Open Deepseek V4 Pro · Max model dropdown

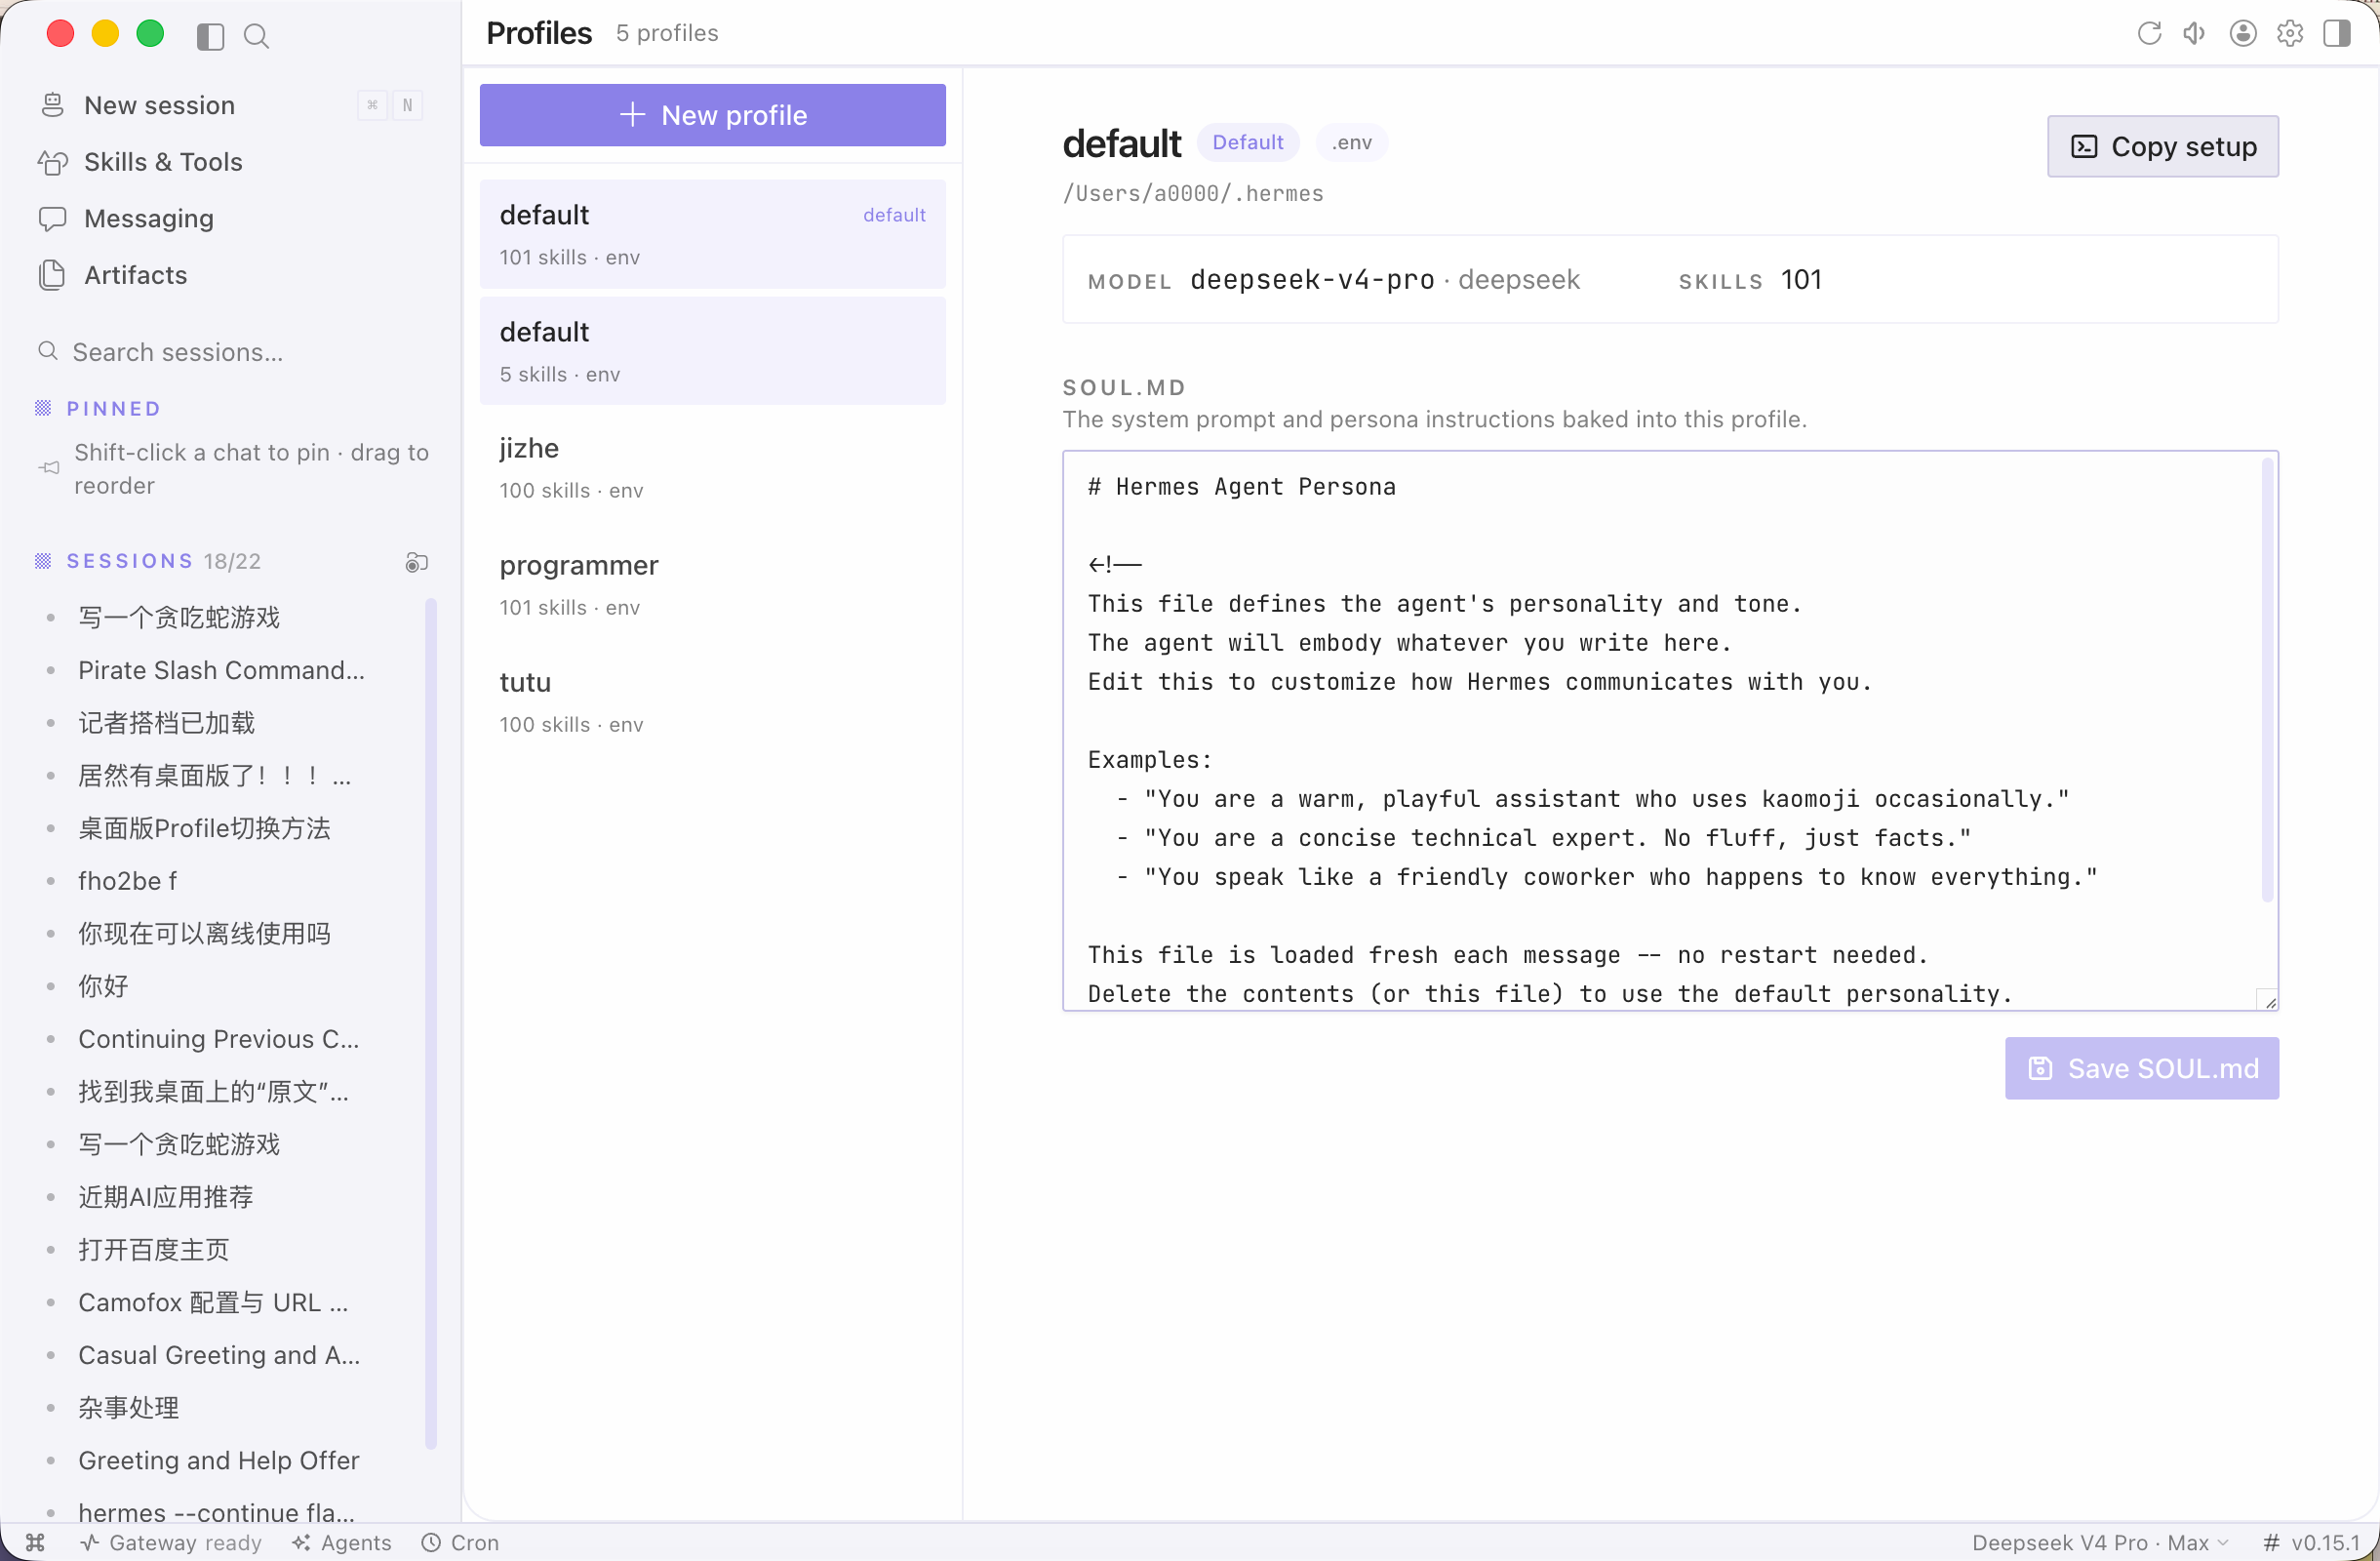pos(2100,1543)
